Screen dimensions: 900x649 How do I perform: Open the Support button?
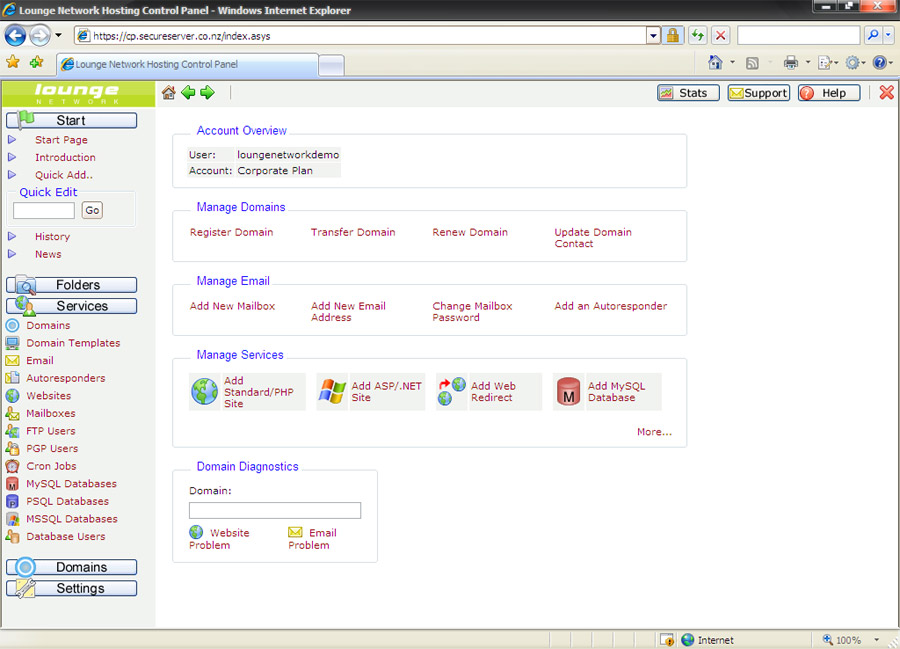click(x=758, y=93)
